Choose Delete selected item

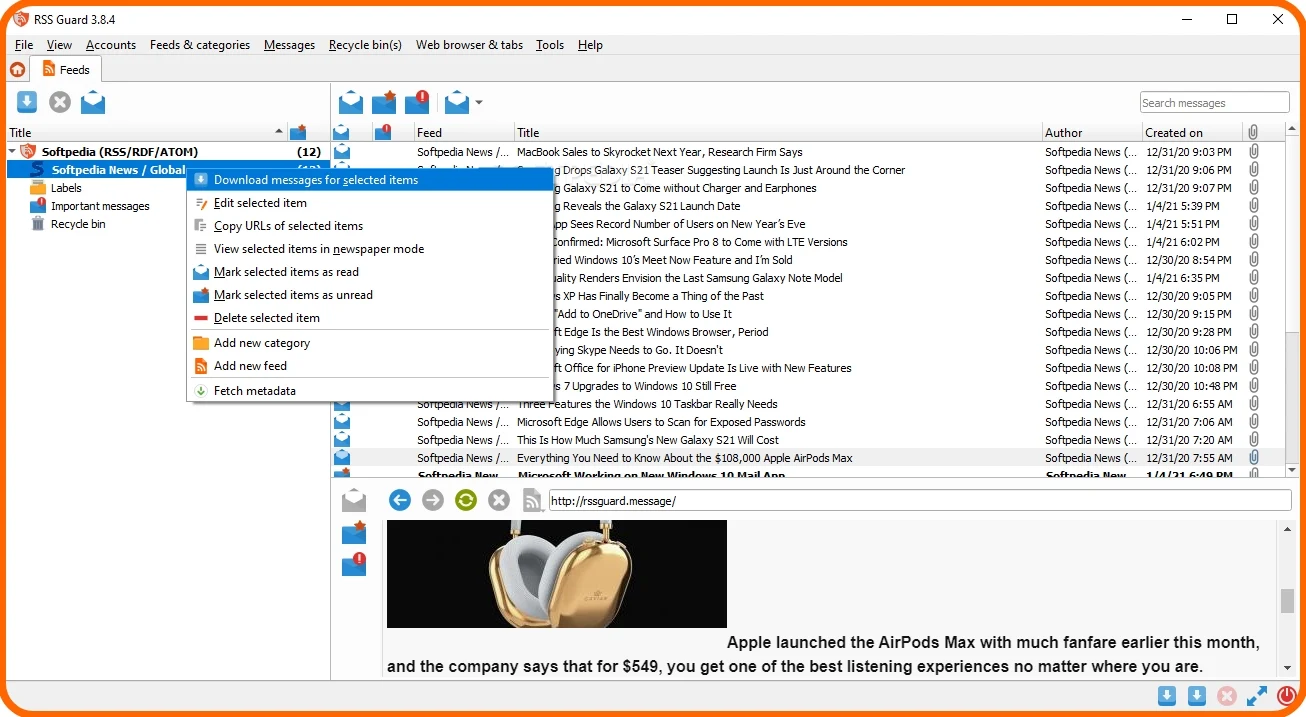(x=371, y=318)
